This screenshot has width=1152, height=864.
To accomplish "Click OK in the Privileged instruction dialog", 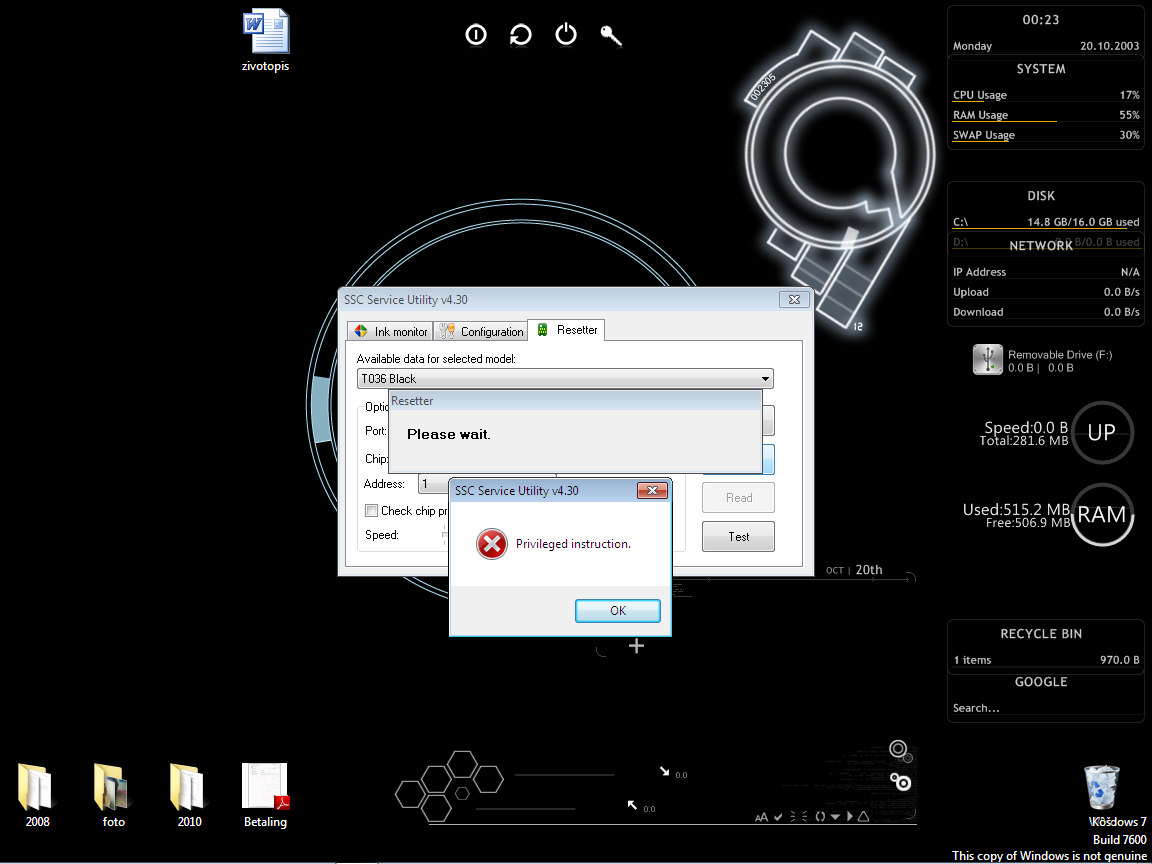I will point(618,611).
